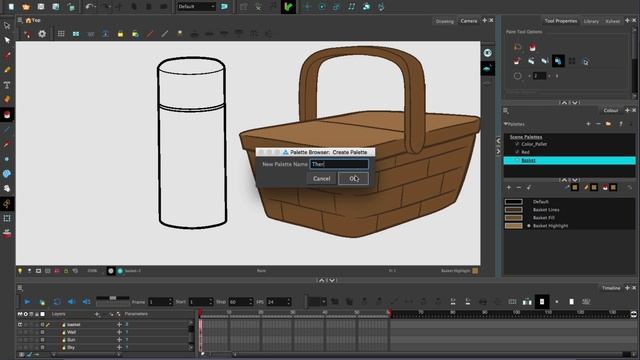Click the red playhead at frame one
This screenshot has height=360, width=640.
pyautogui.click(x=200, y=313)
